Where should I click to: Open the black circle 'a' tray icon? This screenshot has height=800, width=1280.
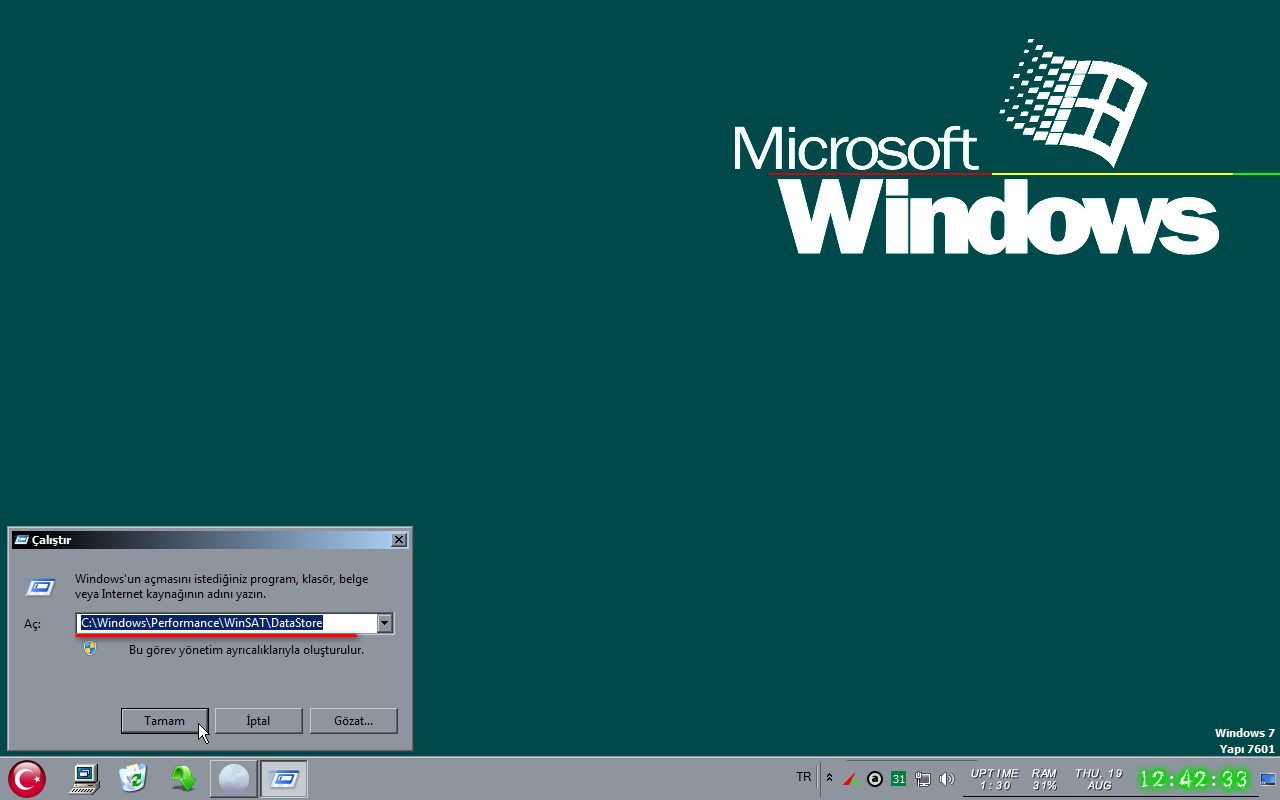[x=875, y=779]
